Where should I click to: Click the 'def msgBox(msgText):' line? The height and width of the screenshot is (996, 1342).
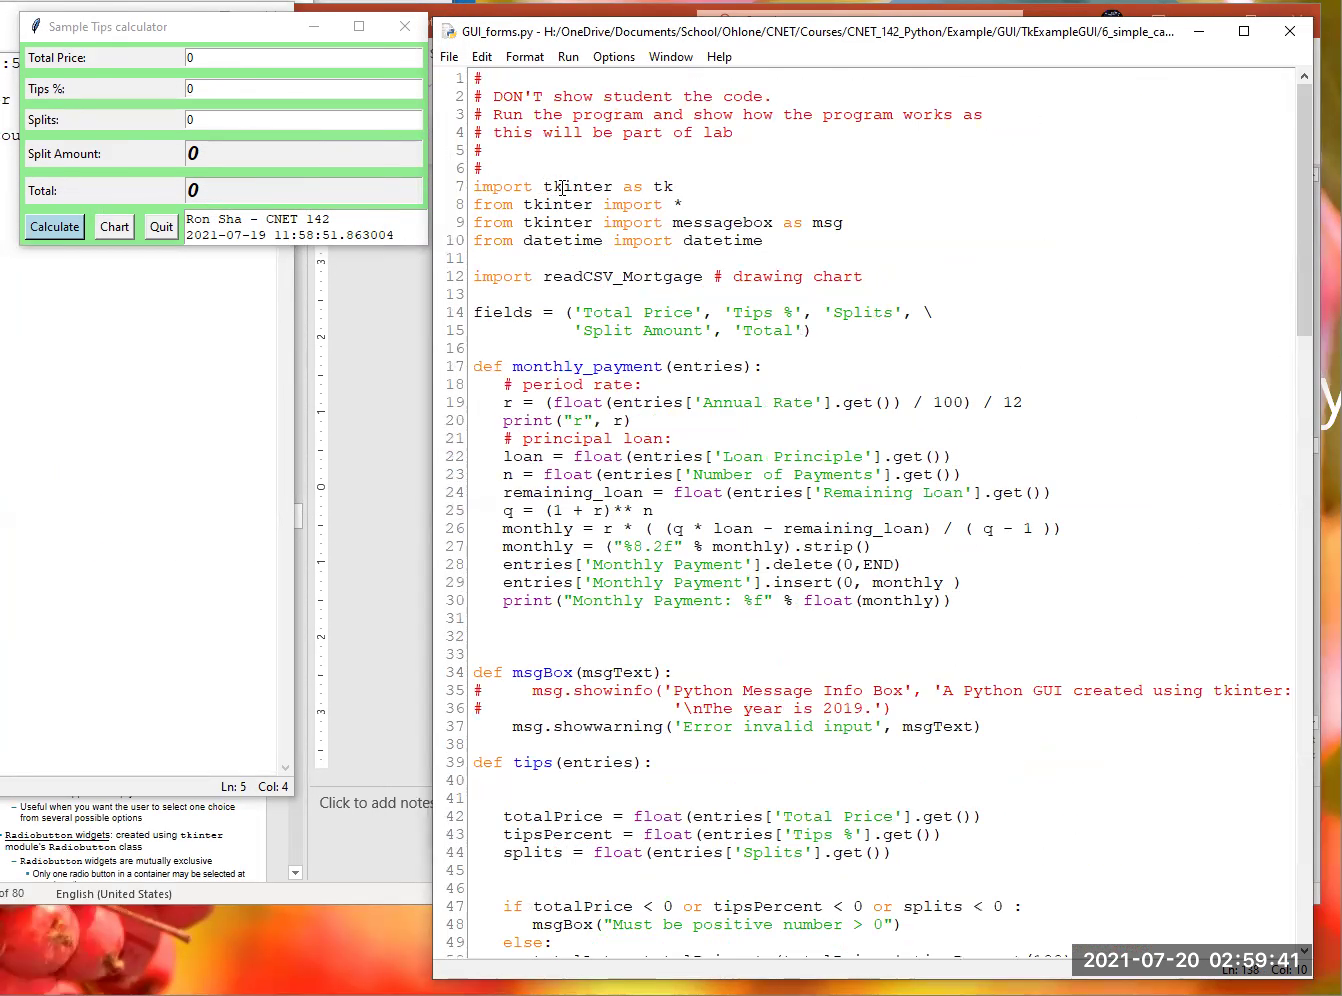pos(572,673)
